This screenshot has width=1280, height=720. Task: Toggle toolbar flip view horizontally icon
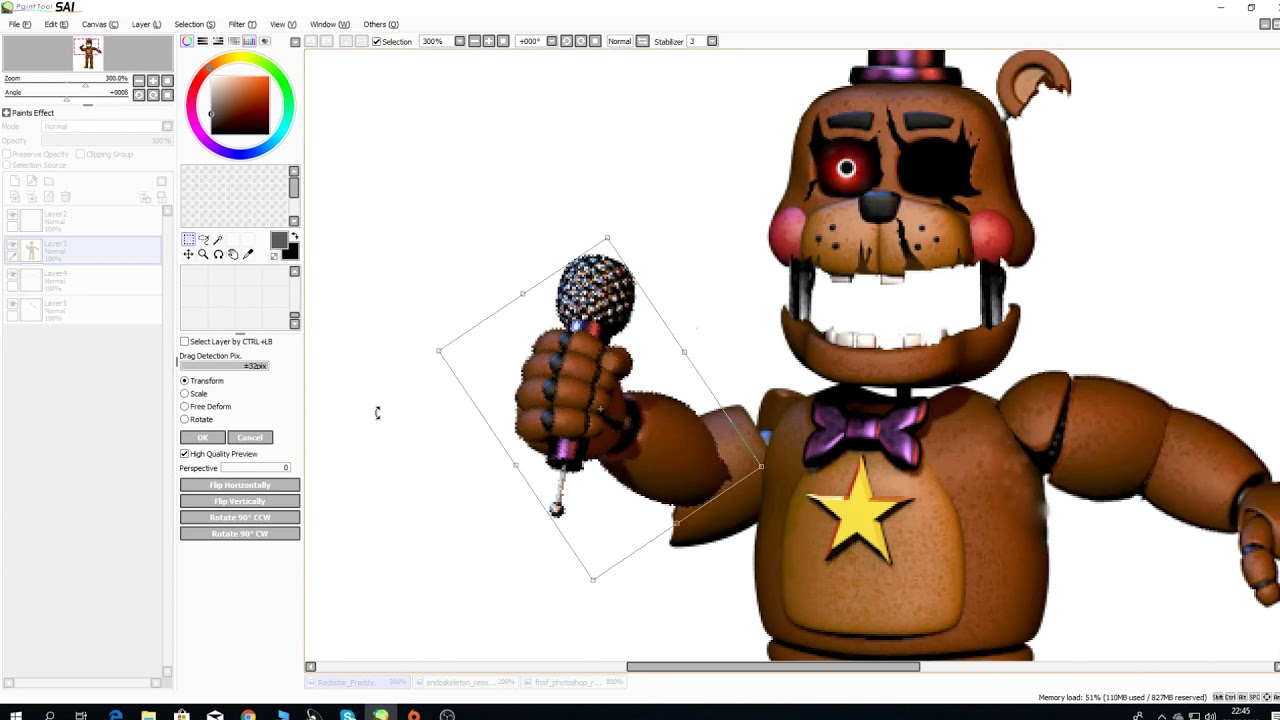pos(642,41)
